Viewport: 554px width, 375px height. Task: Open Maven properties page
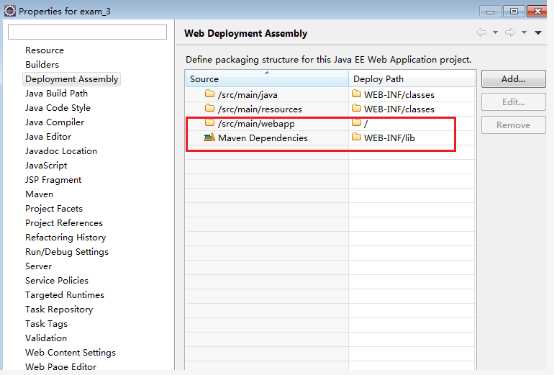[x=39, y=194]
